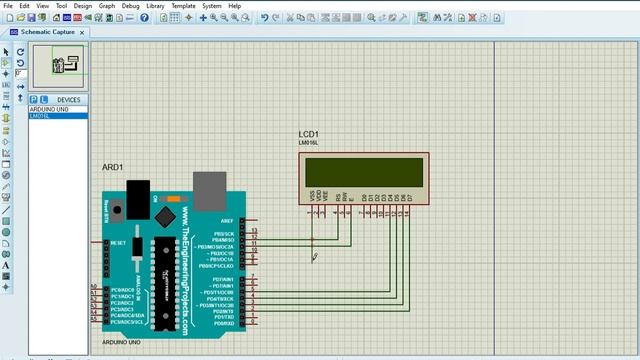Select the 2D Line drawing tool
Screen dimensions: 640x360
(x=6, y=210)
